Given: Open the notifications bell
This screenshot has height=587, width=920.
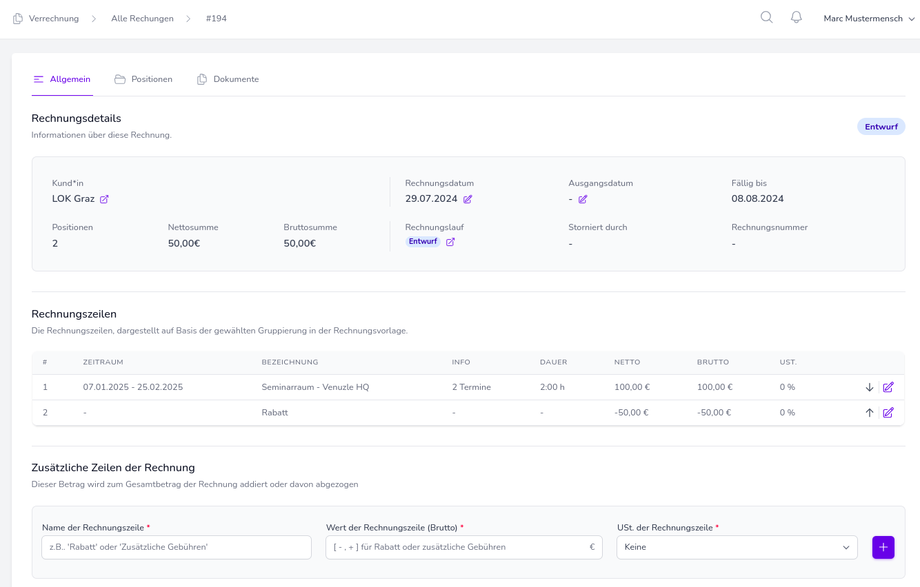Looking at the screenshot, I should coord(796,18).
